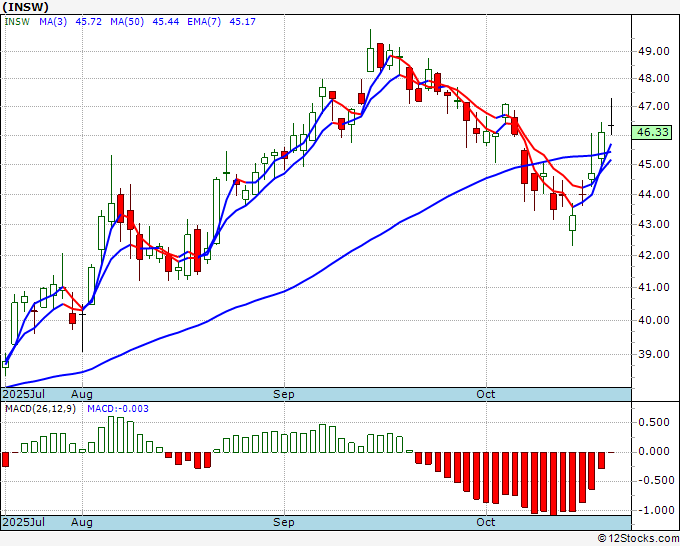Click the Aug label on MACD axis

tap(82, 522)
